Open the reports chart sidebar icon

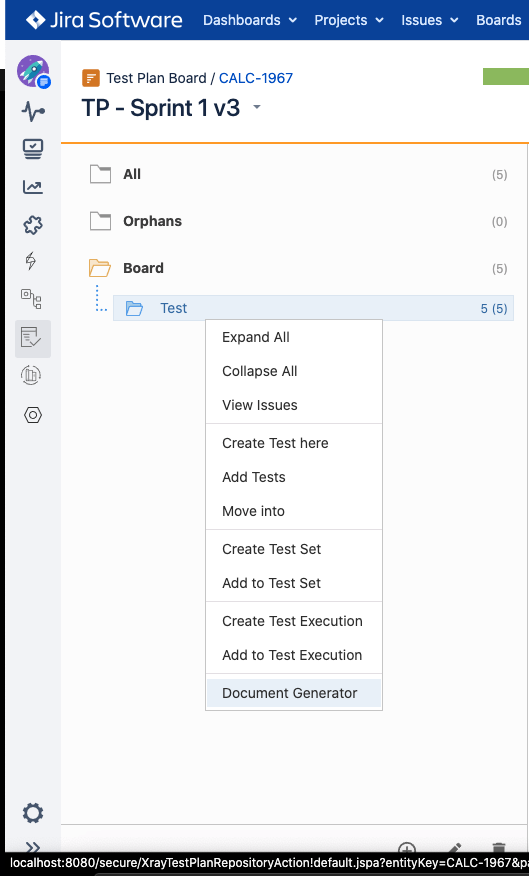pyautogui.click(x=33, y=187)
